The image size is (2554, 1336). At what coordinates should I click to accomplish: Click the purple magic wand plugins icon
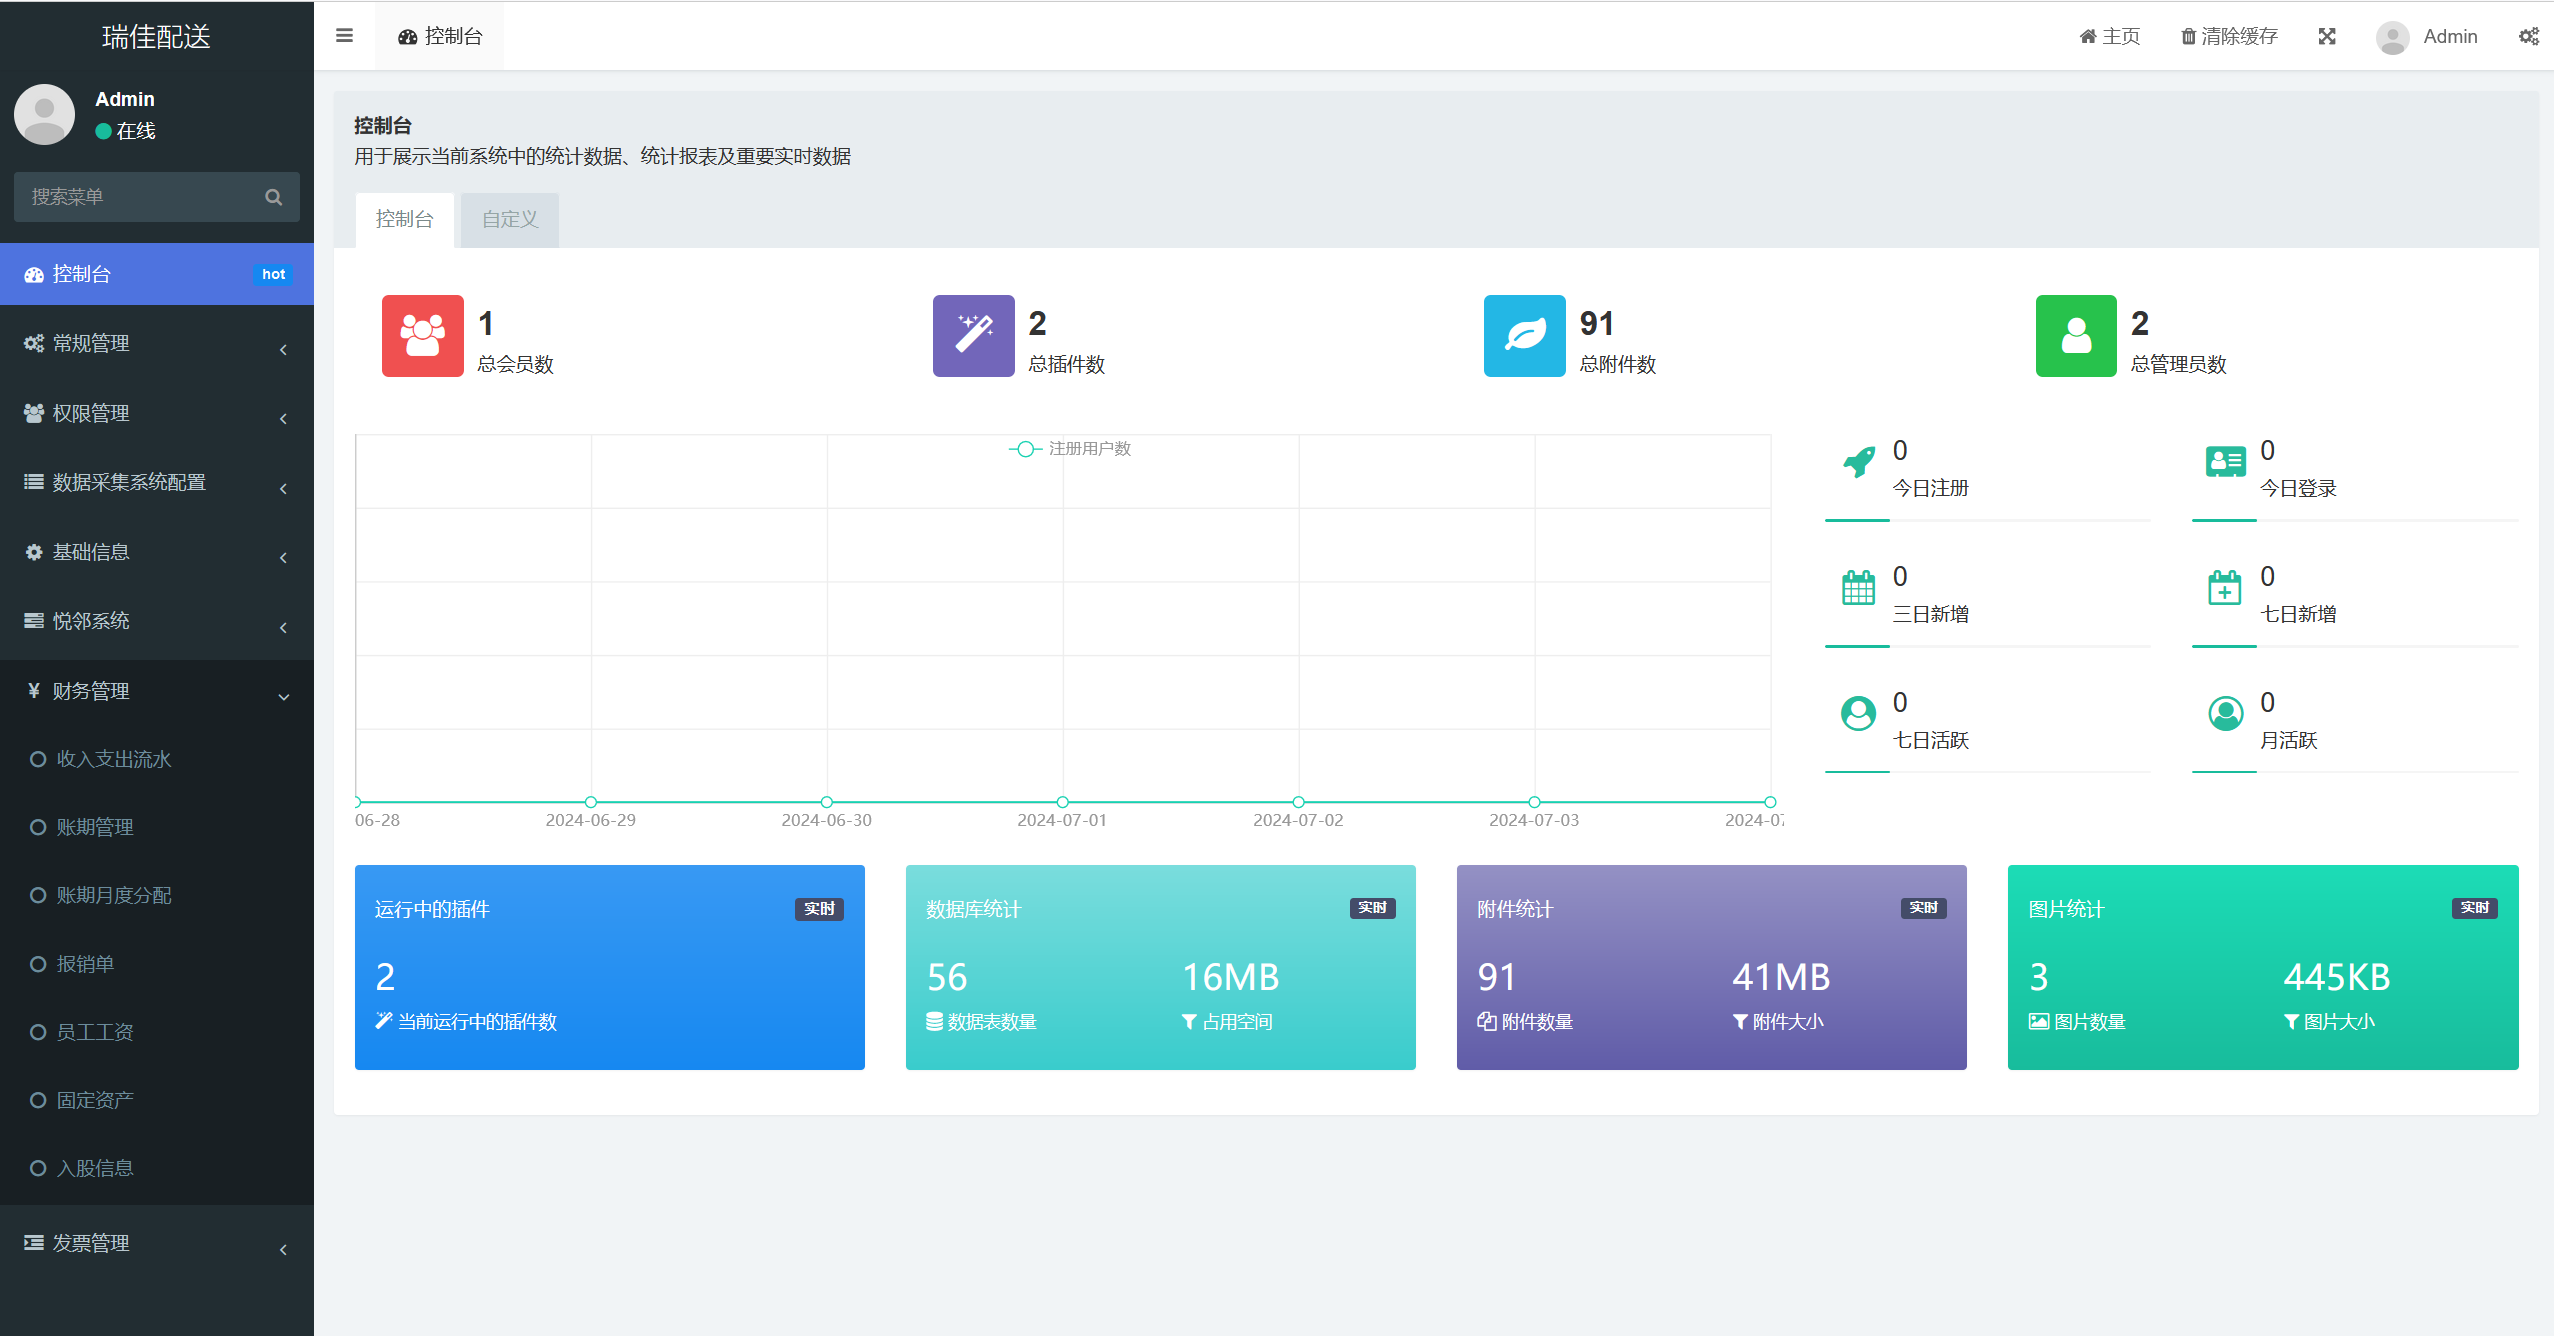973,336
